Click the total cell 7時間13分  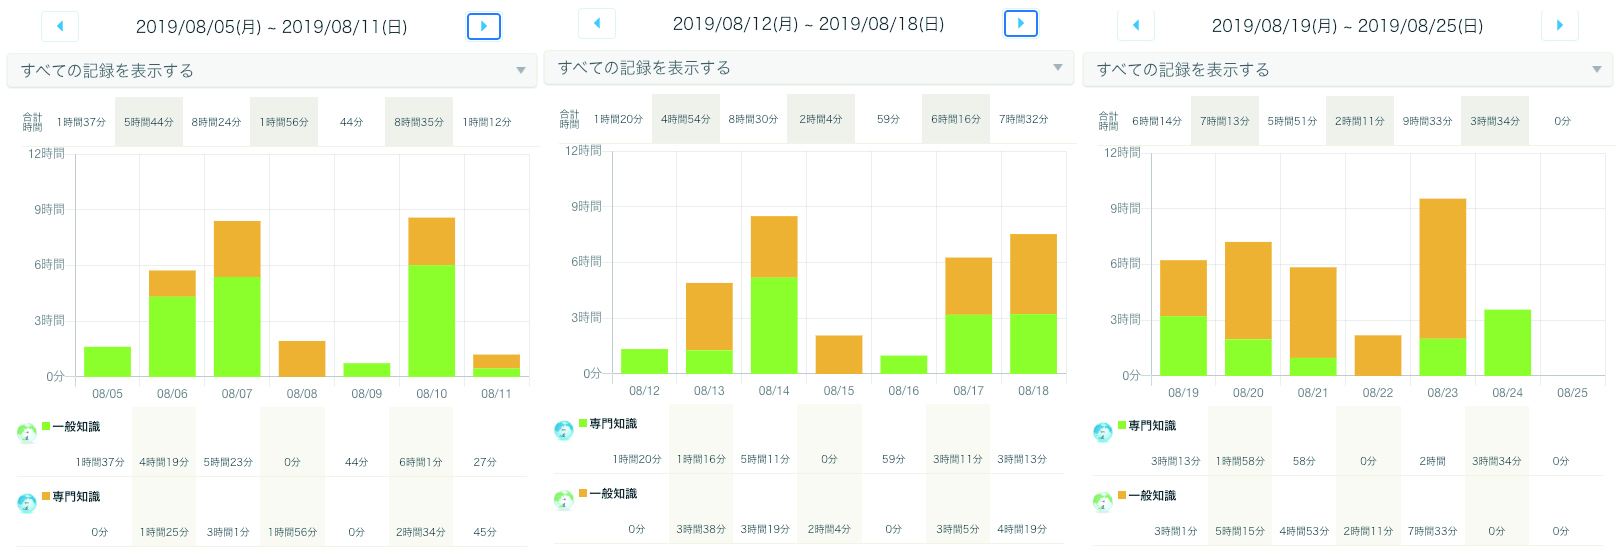pyautogui.click(x=1225, y=121)
